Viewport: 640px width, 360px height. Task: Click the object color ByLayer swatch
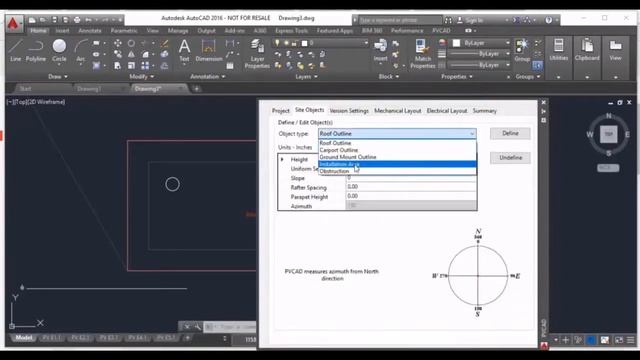pyautogui.click(x=456, y=43)
